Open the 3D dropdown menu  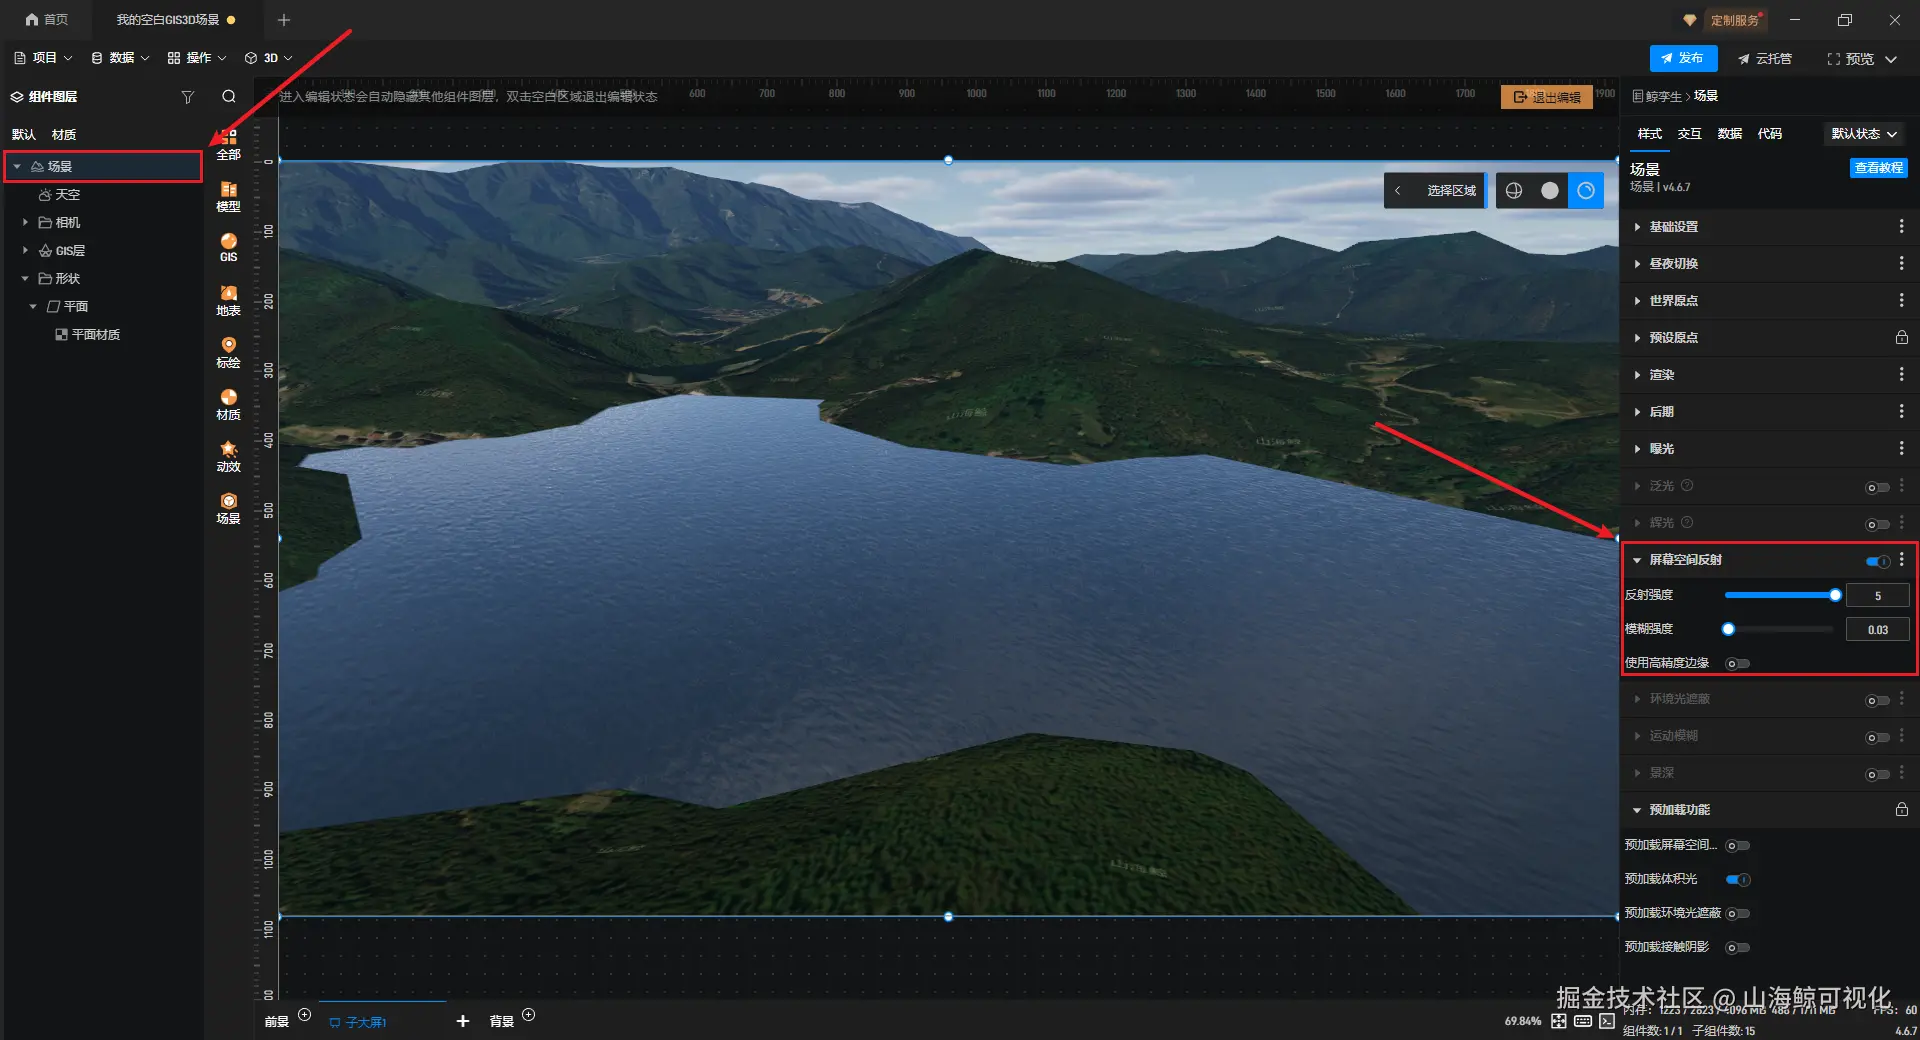click(269, 58)
